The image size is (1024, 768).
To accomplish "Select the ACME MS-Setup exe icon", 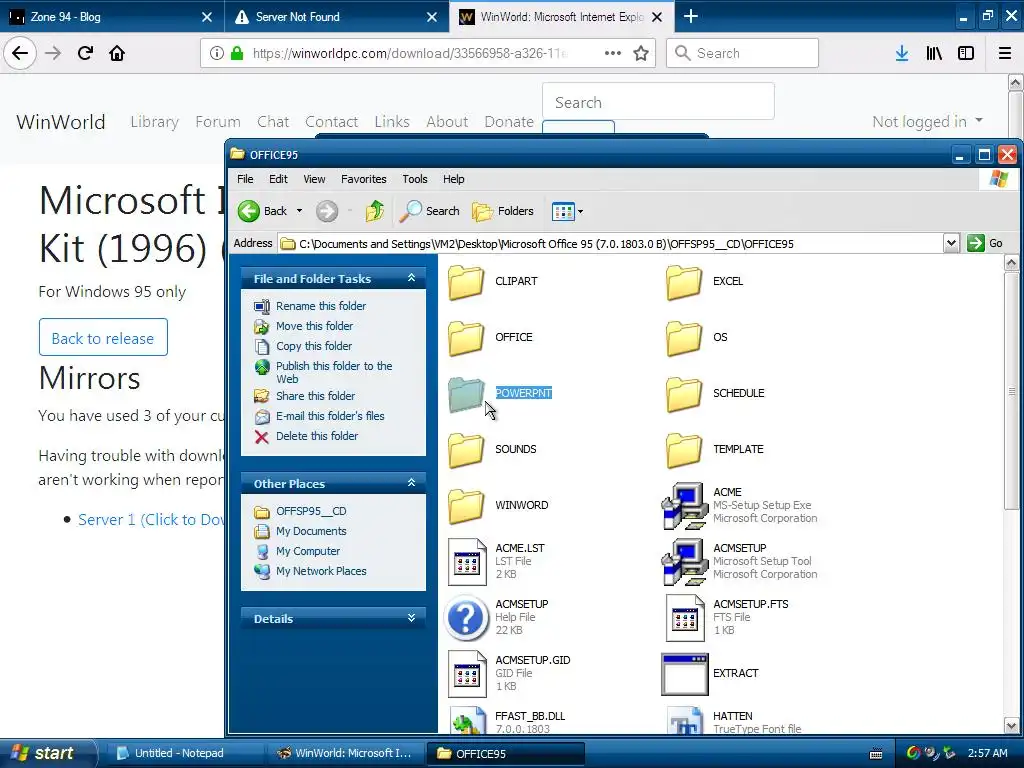I will [684, 505].
